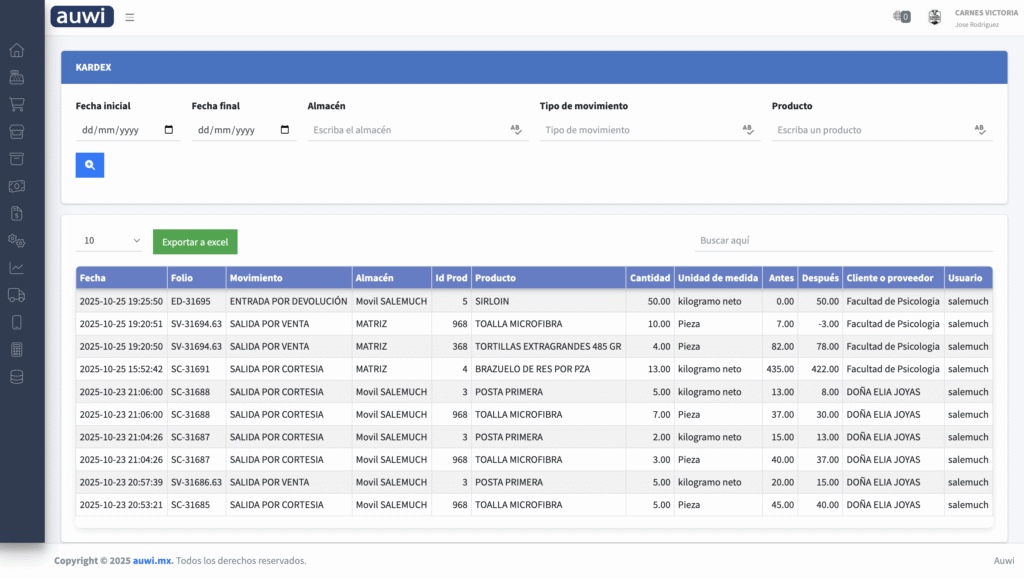
Task: Toggle the hamburger menu beside auwi logo
Action: click(130, 17)
